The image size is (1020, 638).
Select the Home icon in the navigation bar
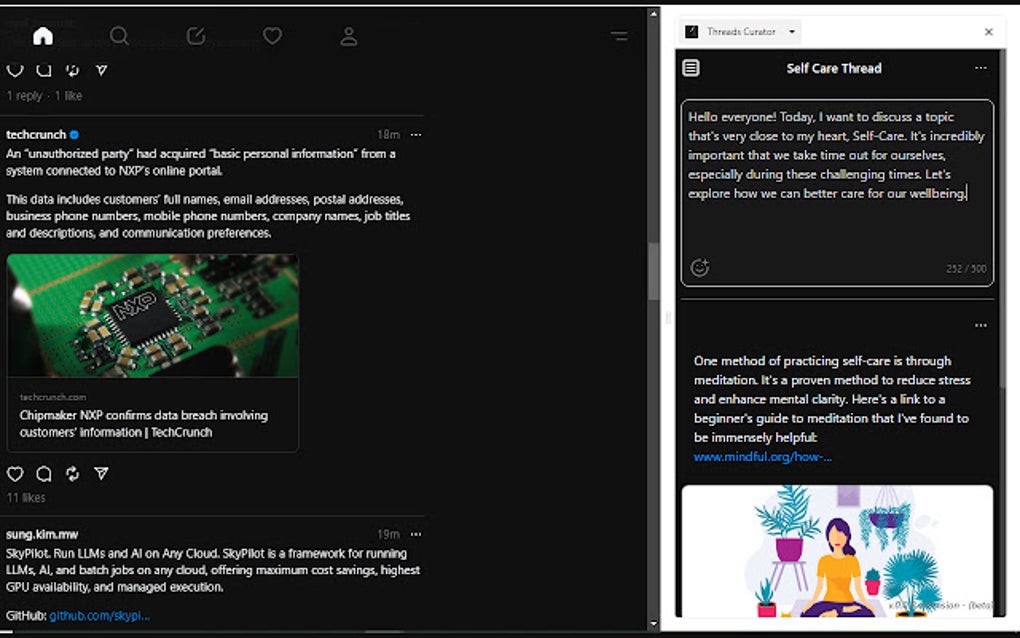point(43,36)
